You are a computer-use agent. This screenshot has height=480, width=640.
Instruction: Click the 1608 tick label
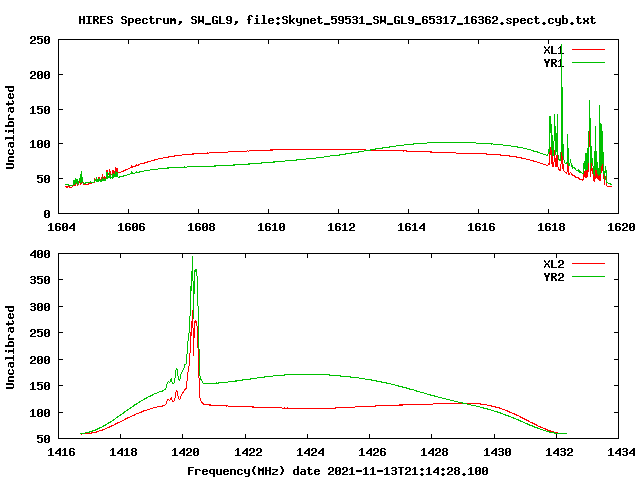coord(201,227)
